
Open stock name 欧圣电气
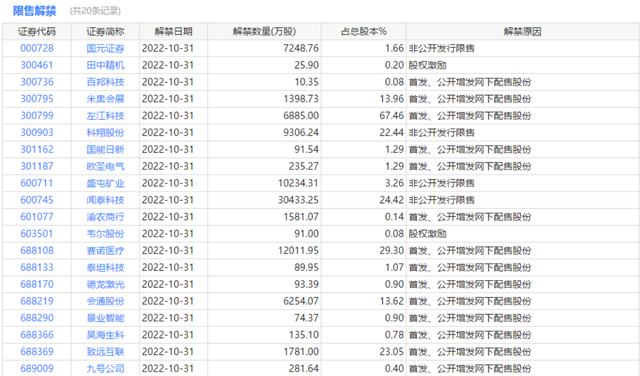[x=105, y=166]
